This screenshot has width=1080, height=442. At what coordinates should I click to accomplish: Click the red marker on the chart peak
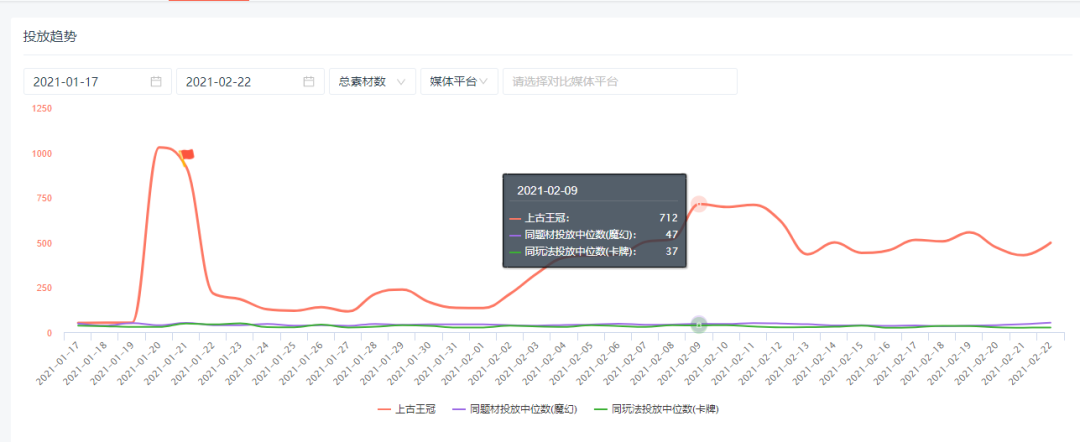pos(187,154)
